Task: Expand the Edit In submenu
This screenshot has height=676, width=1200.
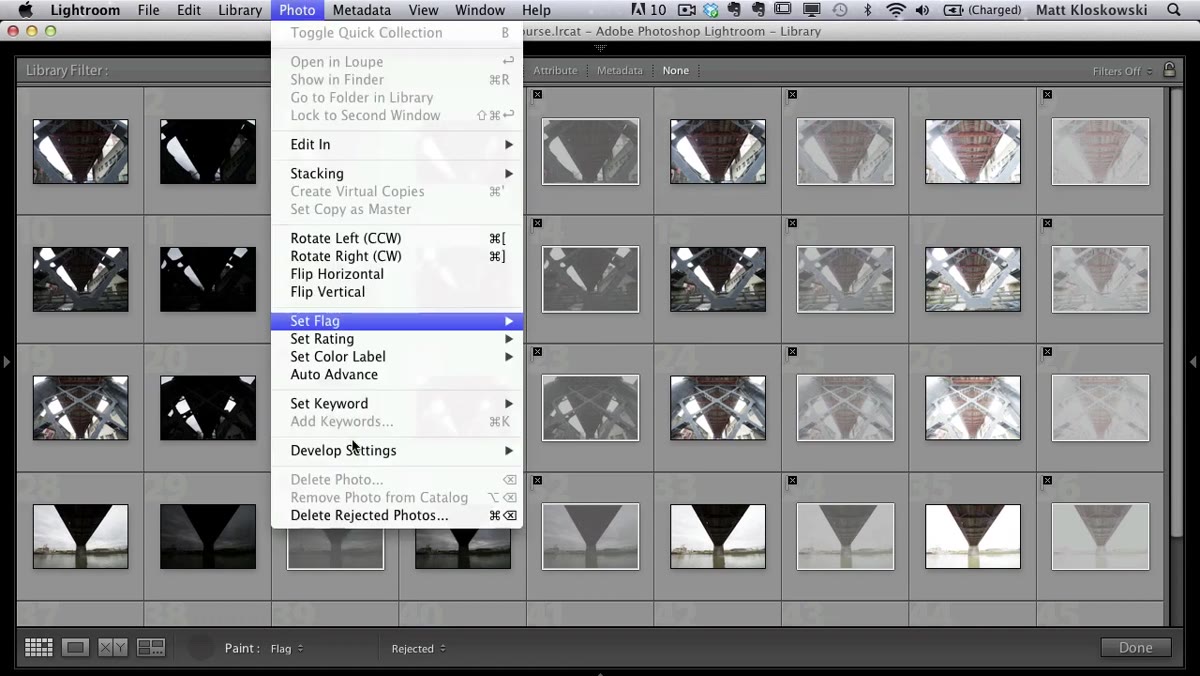Action: [397, 144]
